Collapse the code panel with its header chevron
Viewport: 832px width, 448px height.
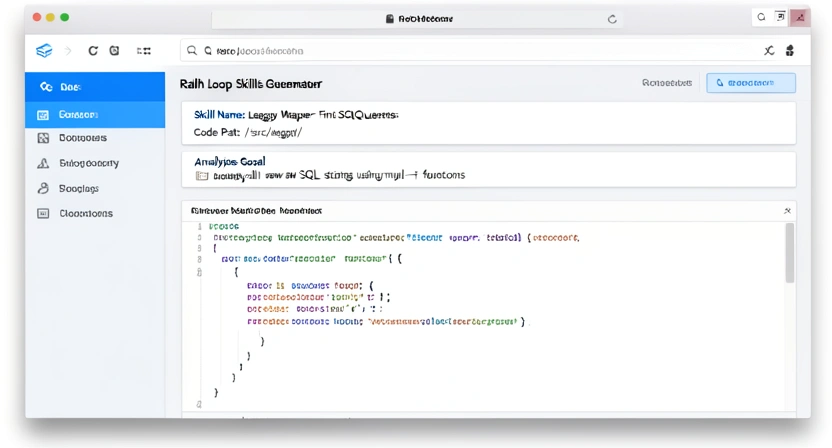[x=787, y=211]
